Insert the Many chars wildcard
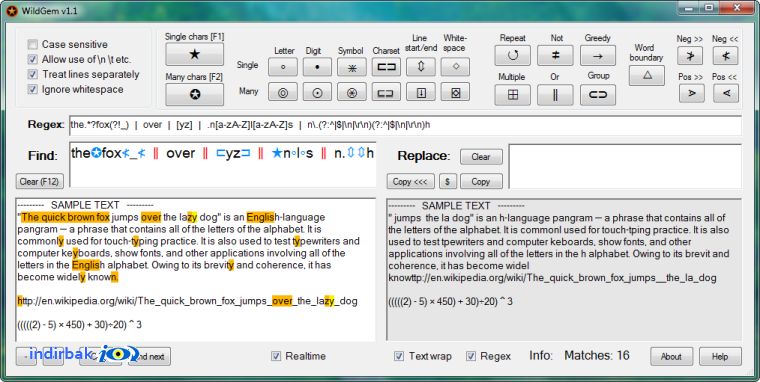This screenshot has height=382, width=760. click(194, 95)
